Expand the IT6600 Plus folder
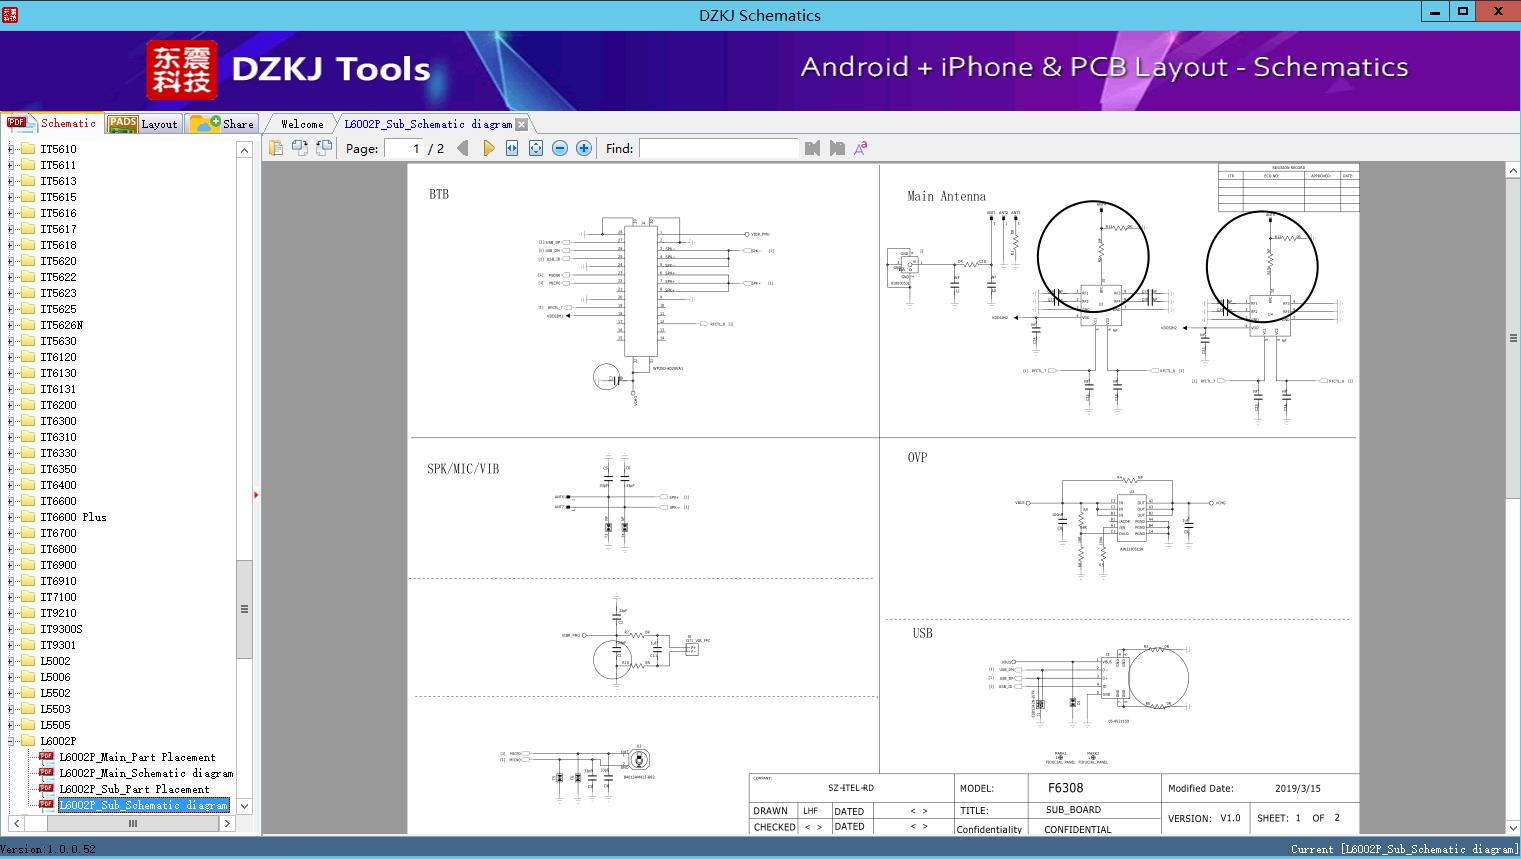1521x859 pixels. pyautogui.click(x=11, y=517)
